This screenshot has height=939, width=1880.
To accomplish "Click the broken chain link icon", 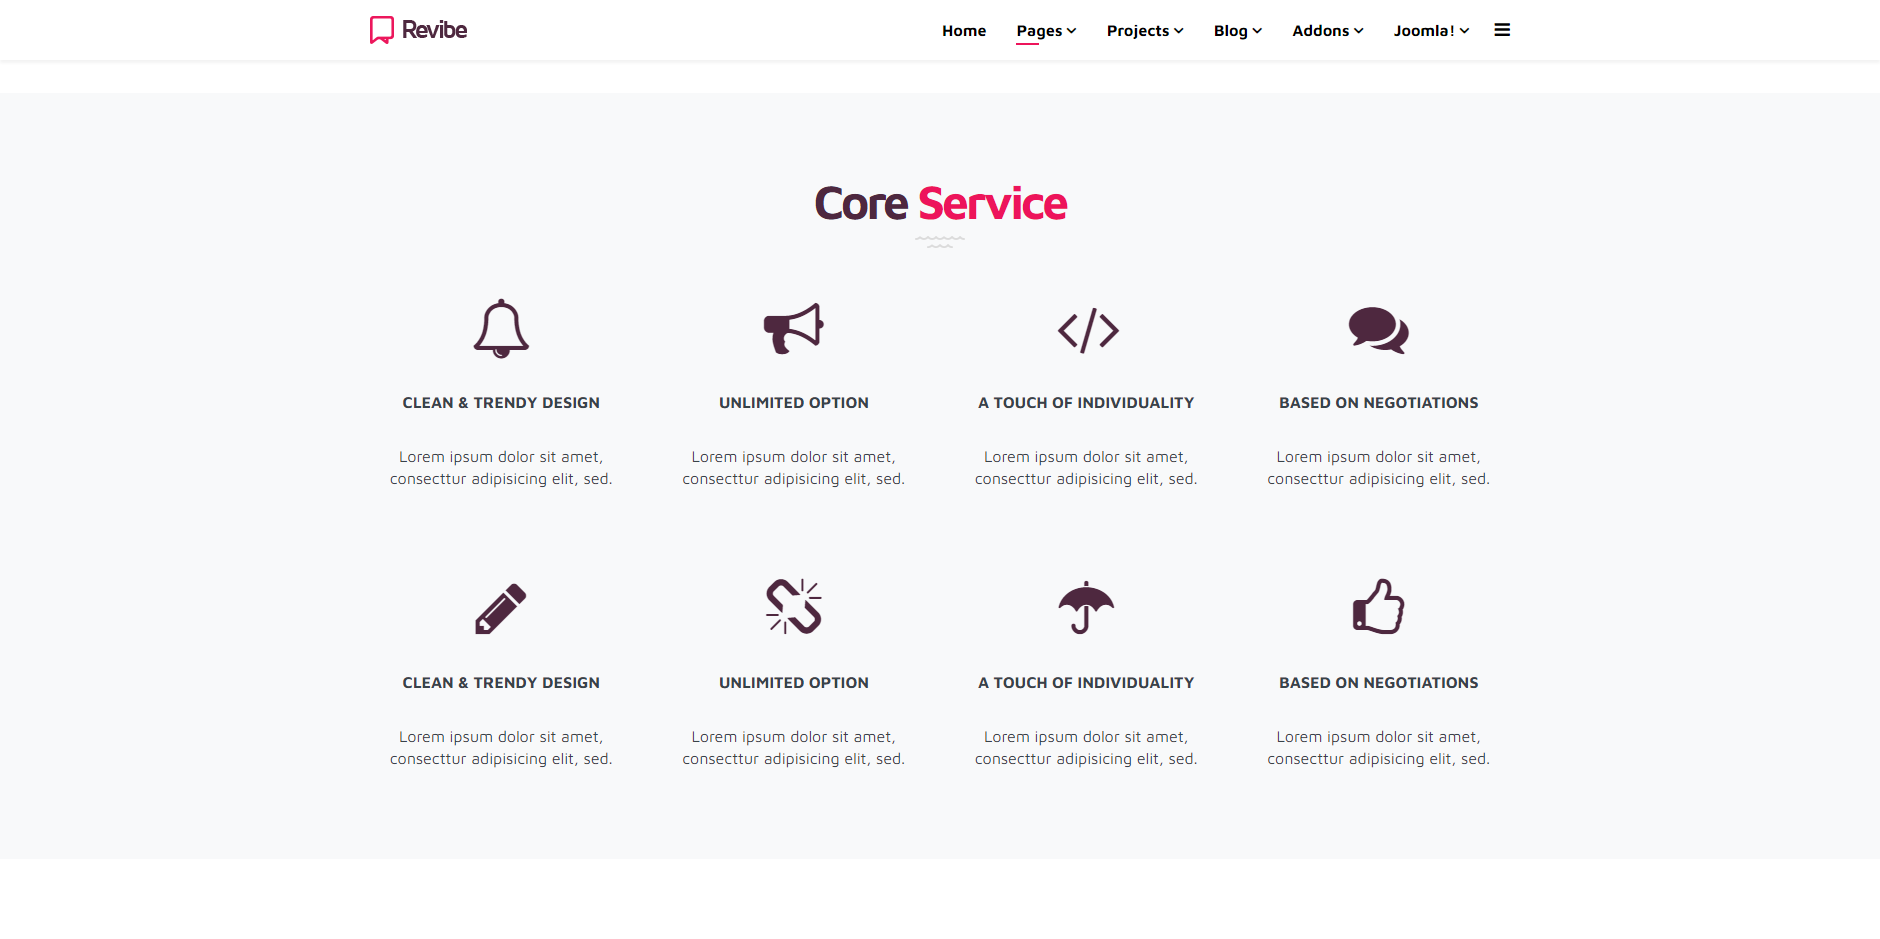I will pyautogui.click(x=793, y=606).
